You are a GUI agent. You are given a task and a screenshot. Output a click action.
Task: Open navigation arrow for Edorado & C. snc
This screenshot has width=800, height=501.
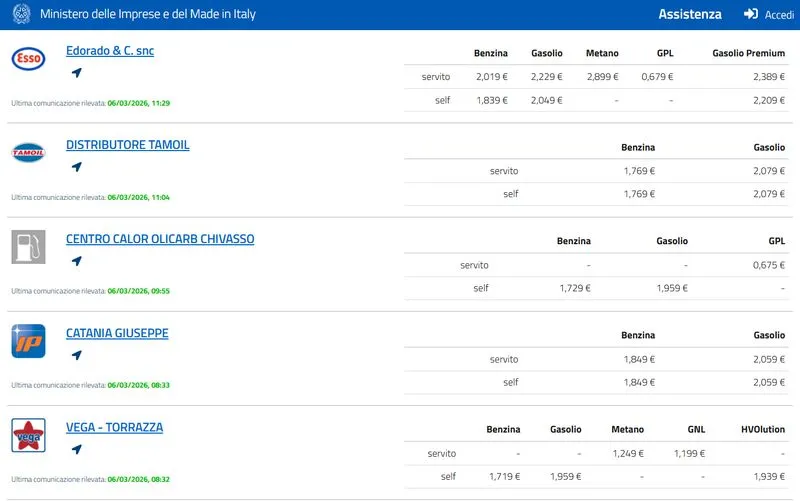point(76,73)
